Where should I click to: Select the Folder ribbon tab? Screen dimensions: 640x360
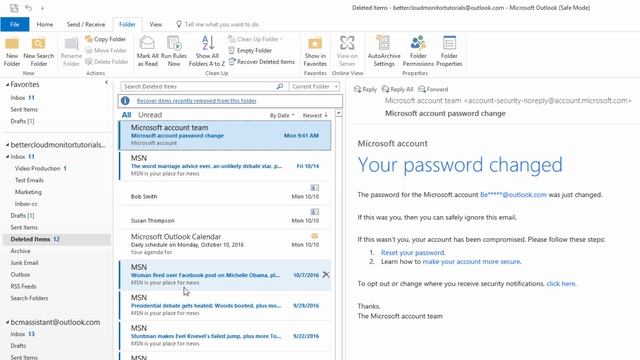coord(127,24)
